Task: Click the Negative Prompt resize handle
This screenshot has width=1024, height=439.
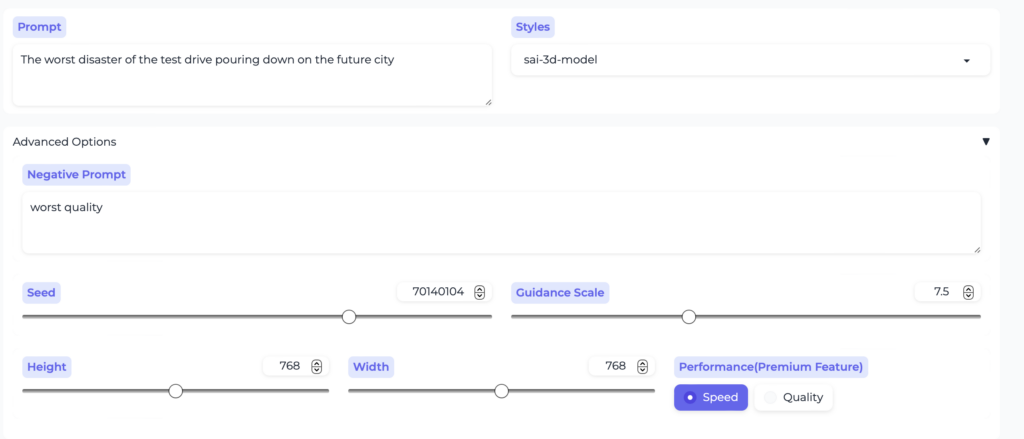Action: pos(976,249)
